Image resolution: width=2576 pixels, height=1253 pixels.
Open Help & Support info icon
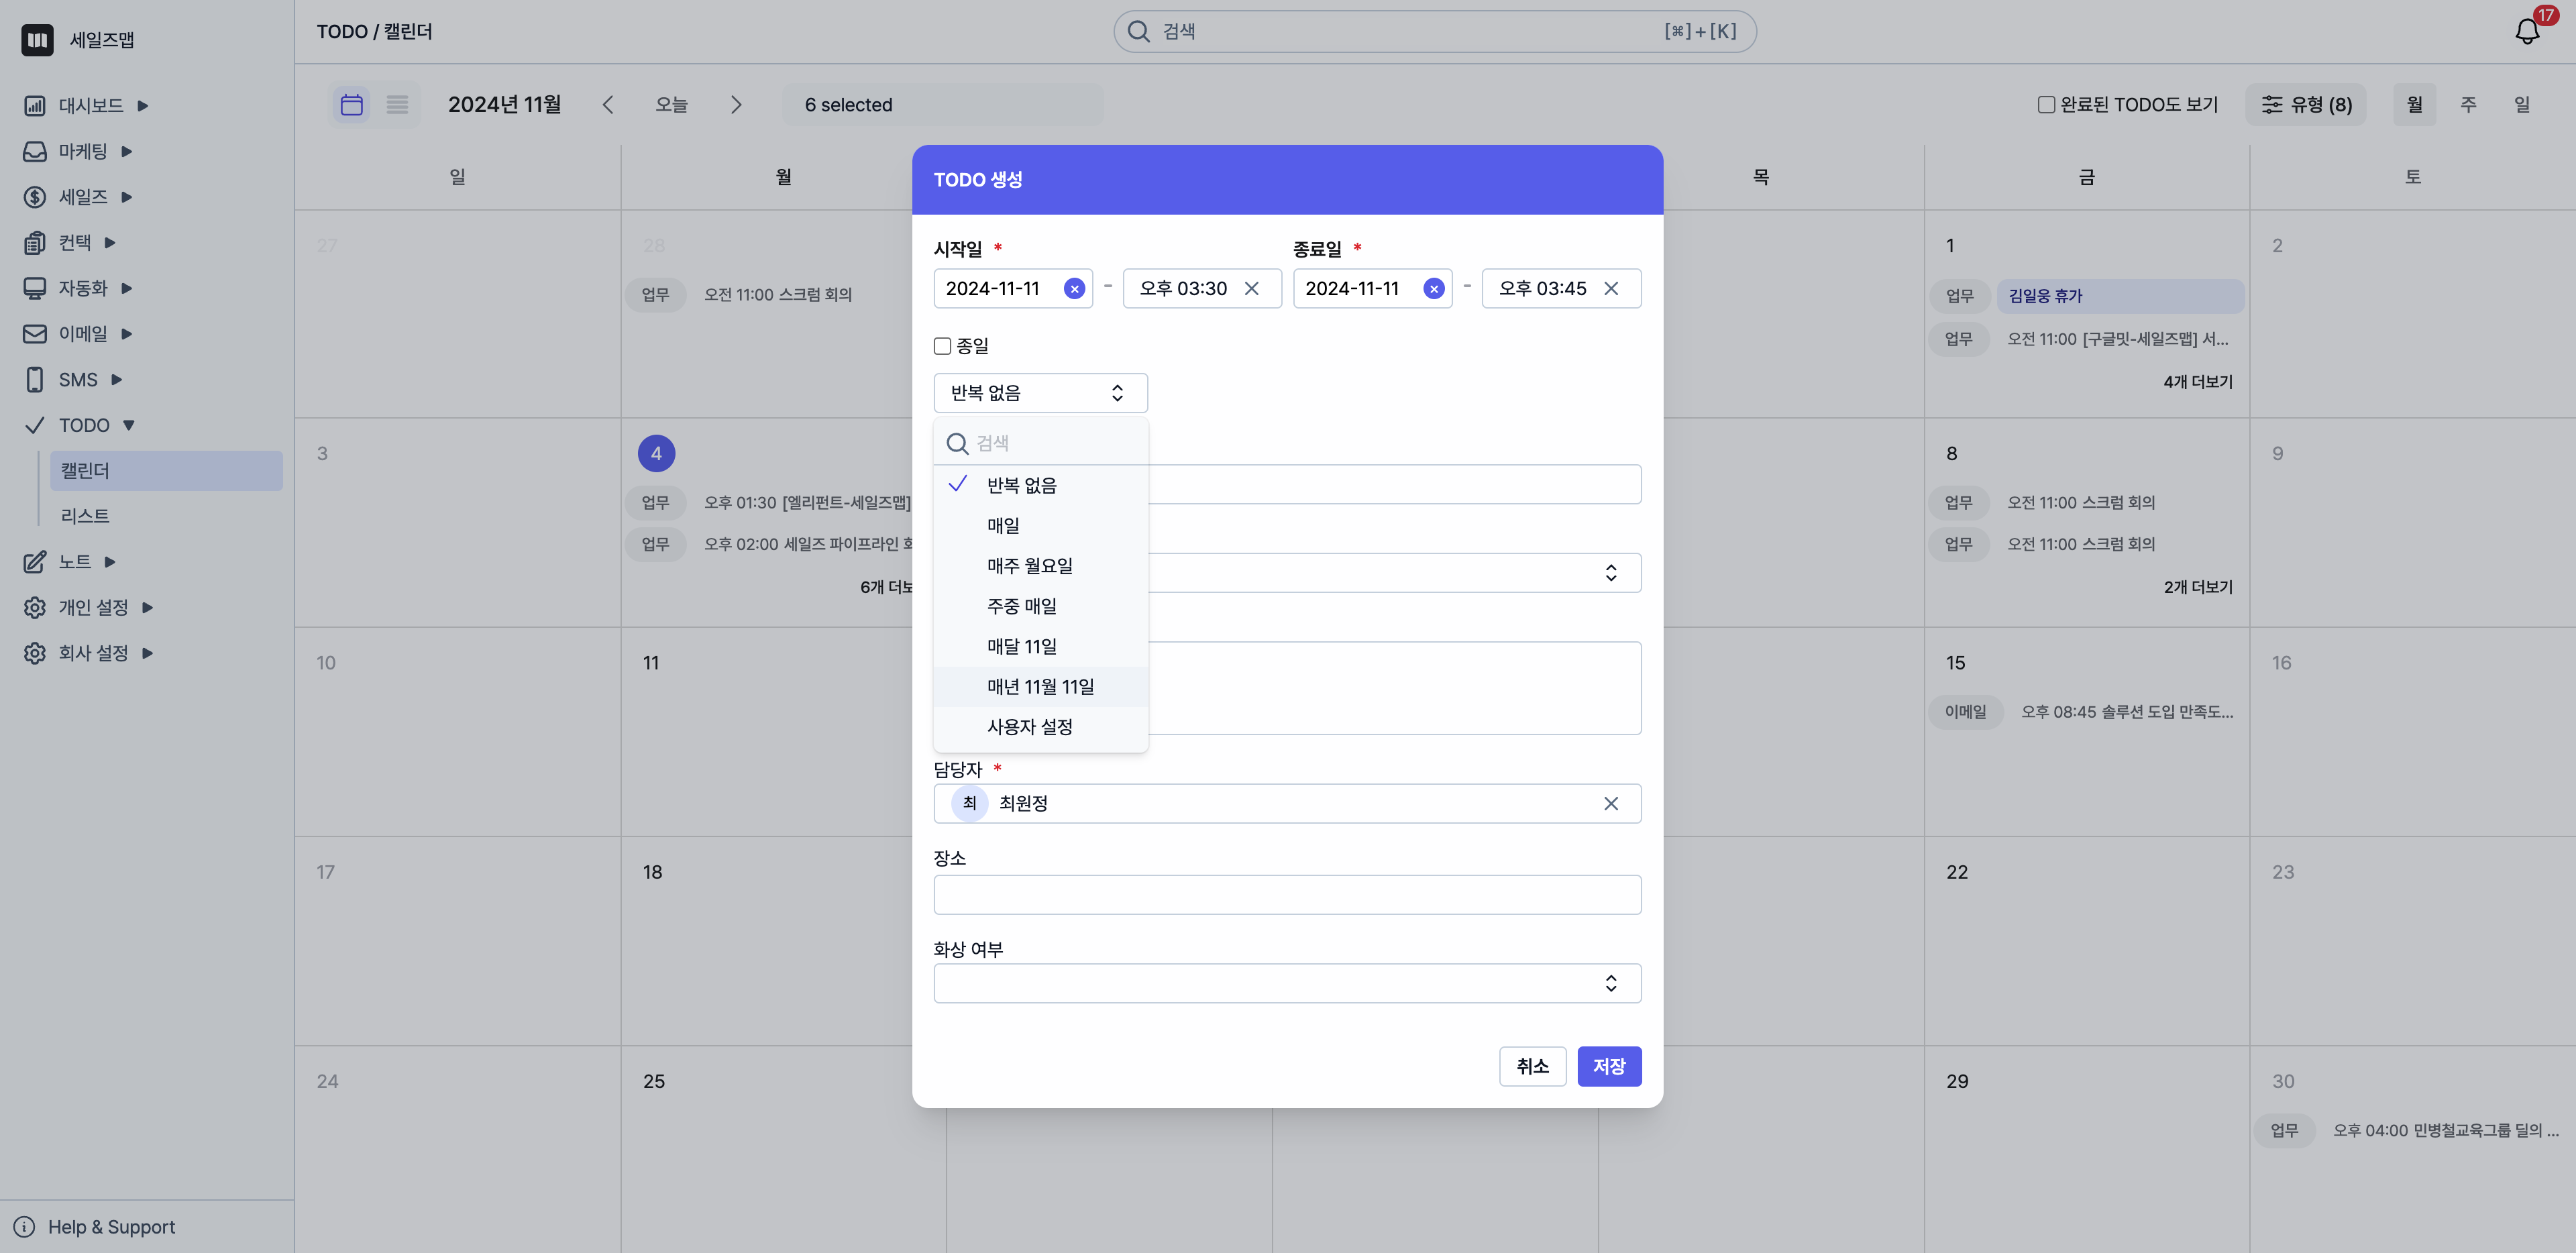(24, 1227)
